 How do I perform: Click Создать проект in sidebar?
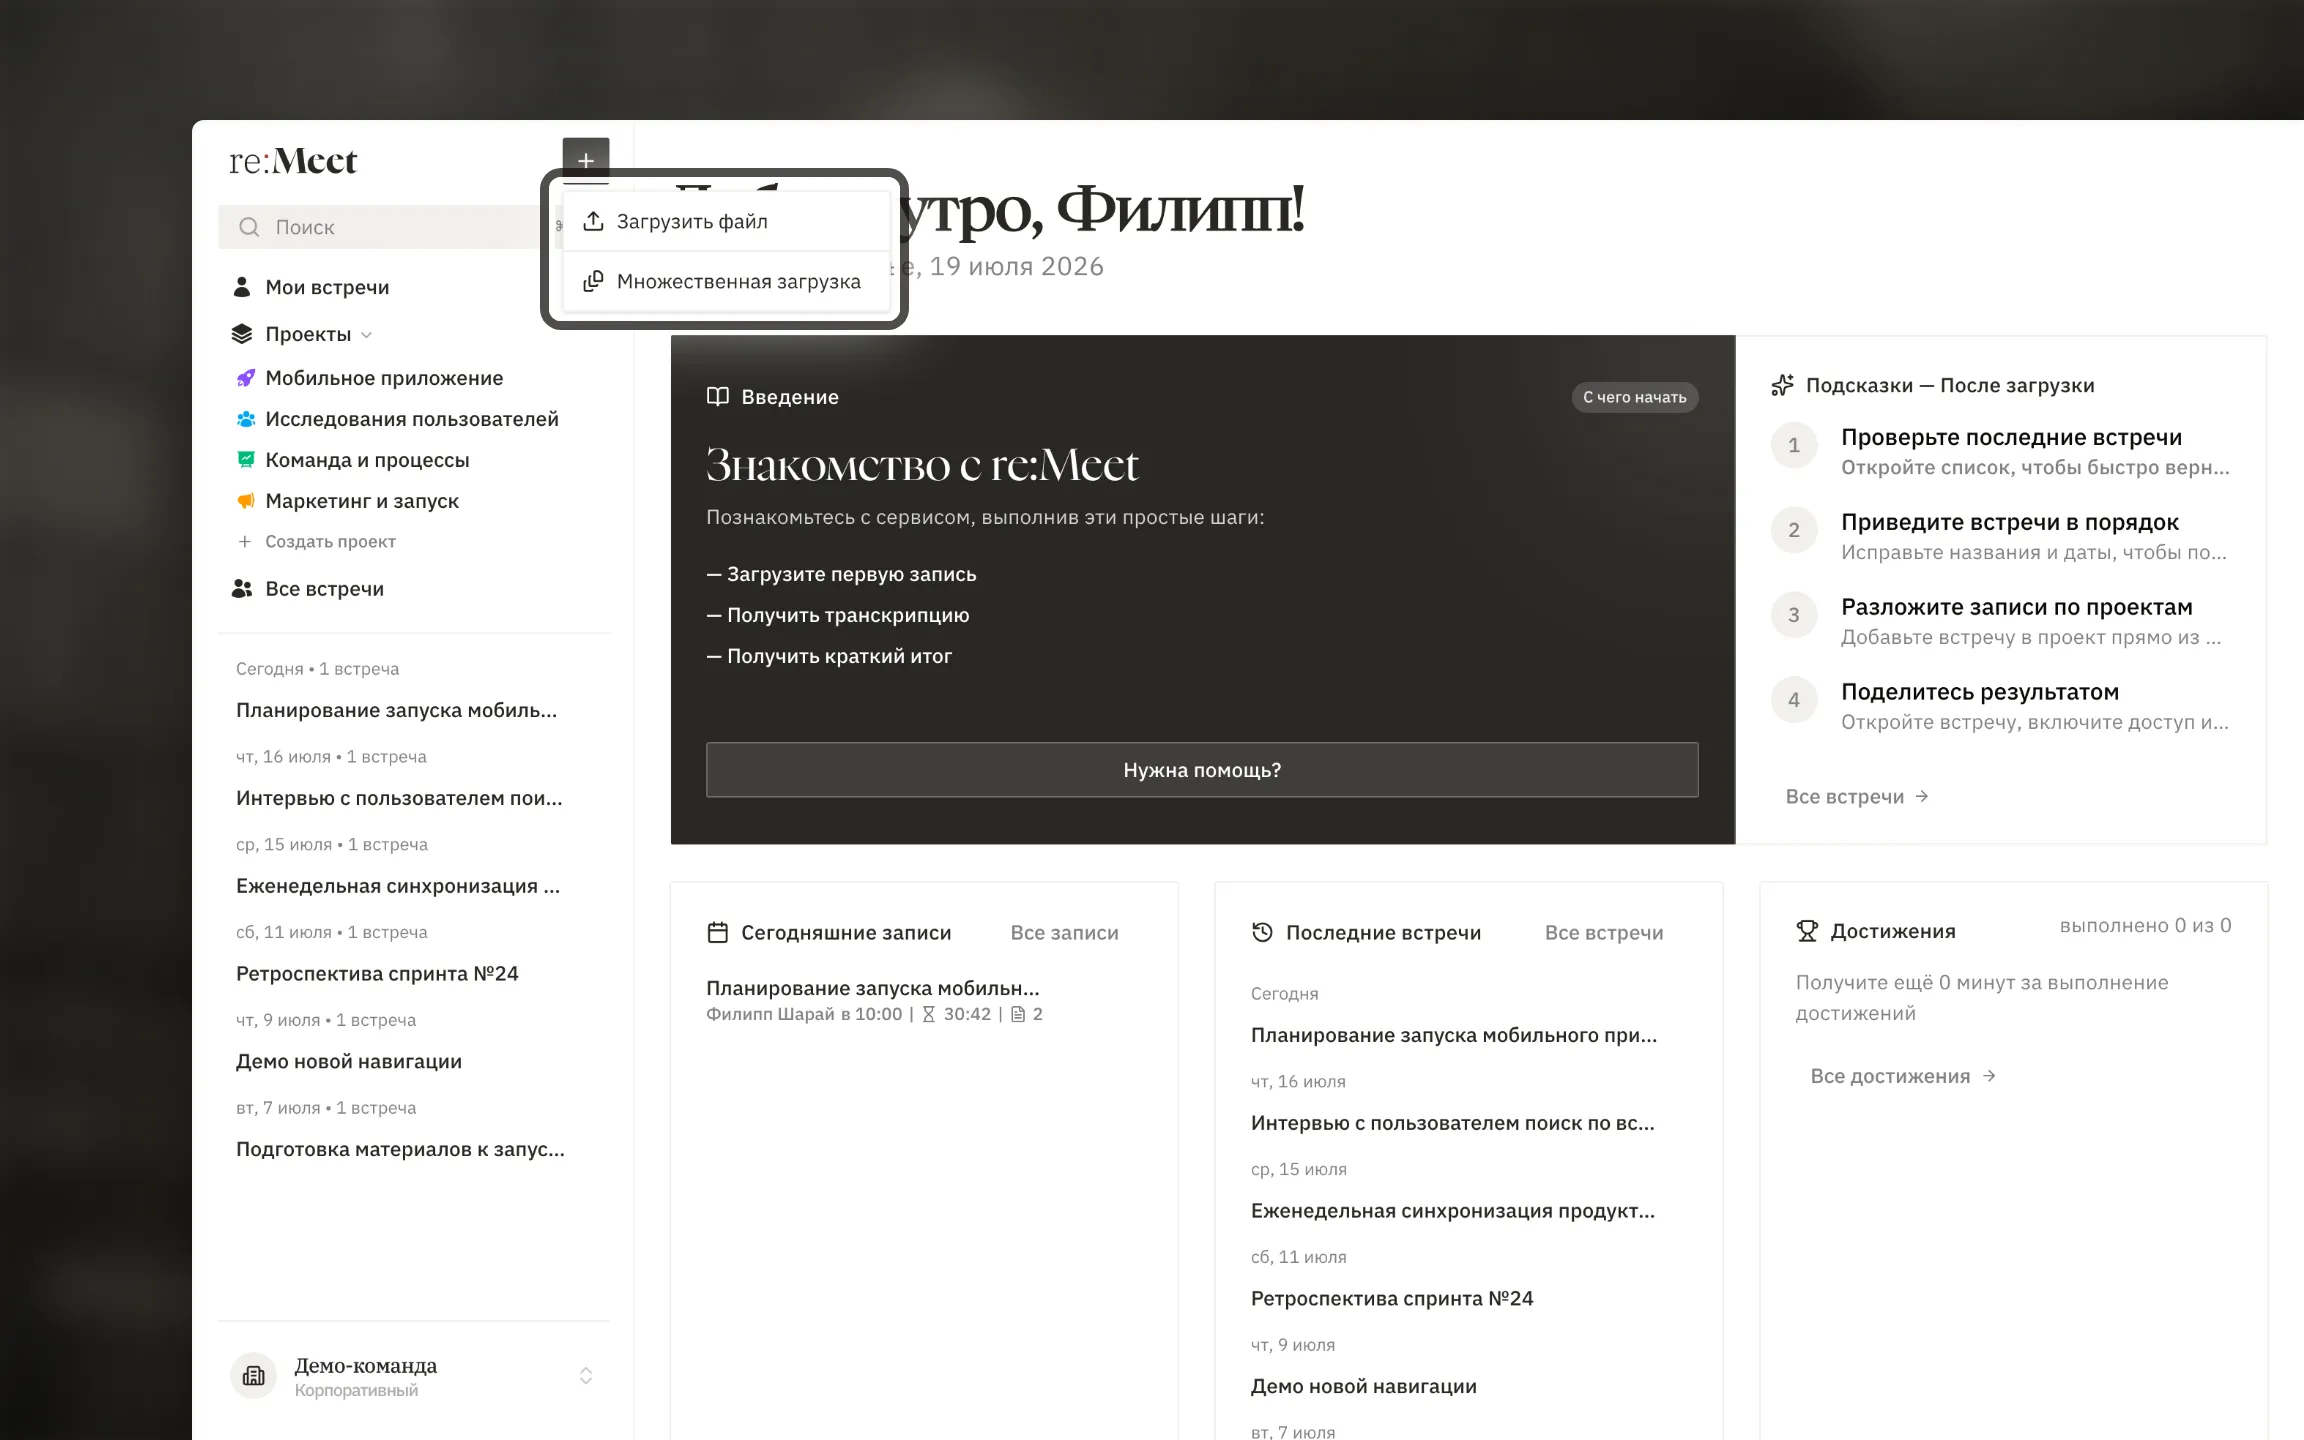pos(330,541)
